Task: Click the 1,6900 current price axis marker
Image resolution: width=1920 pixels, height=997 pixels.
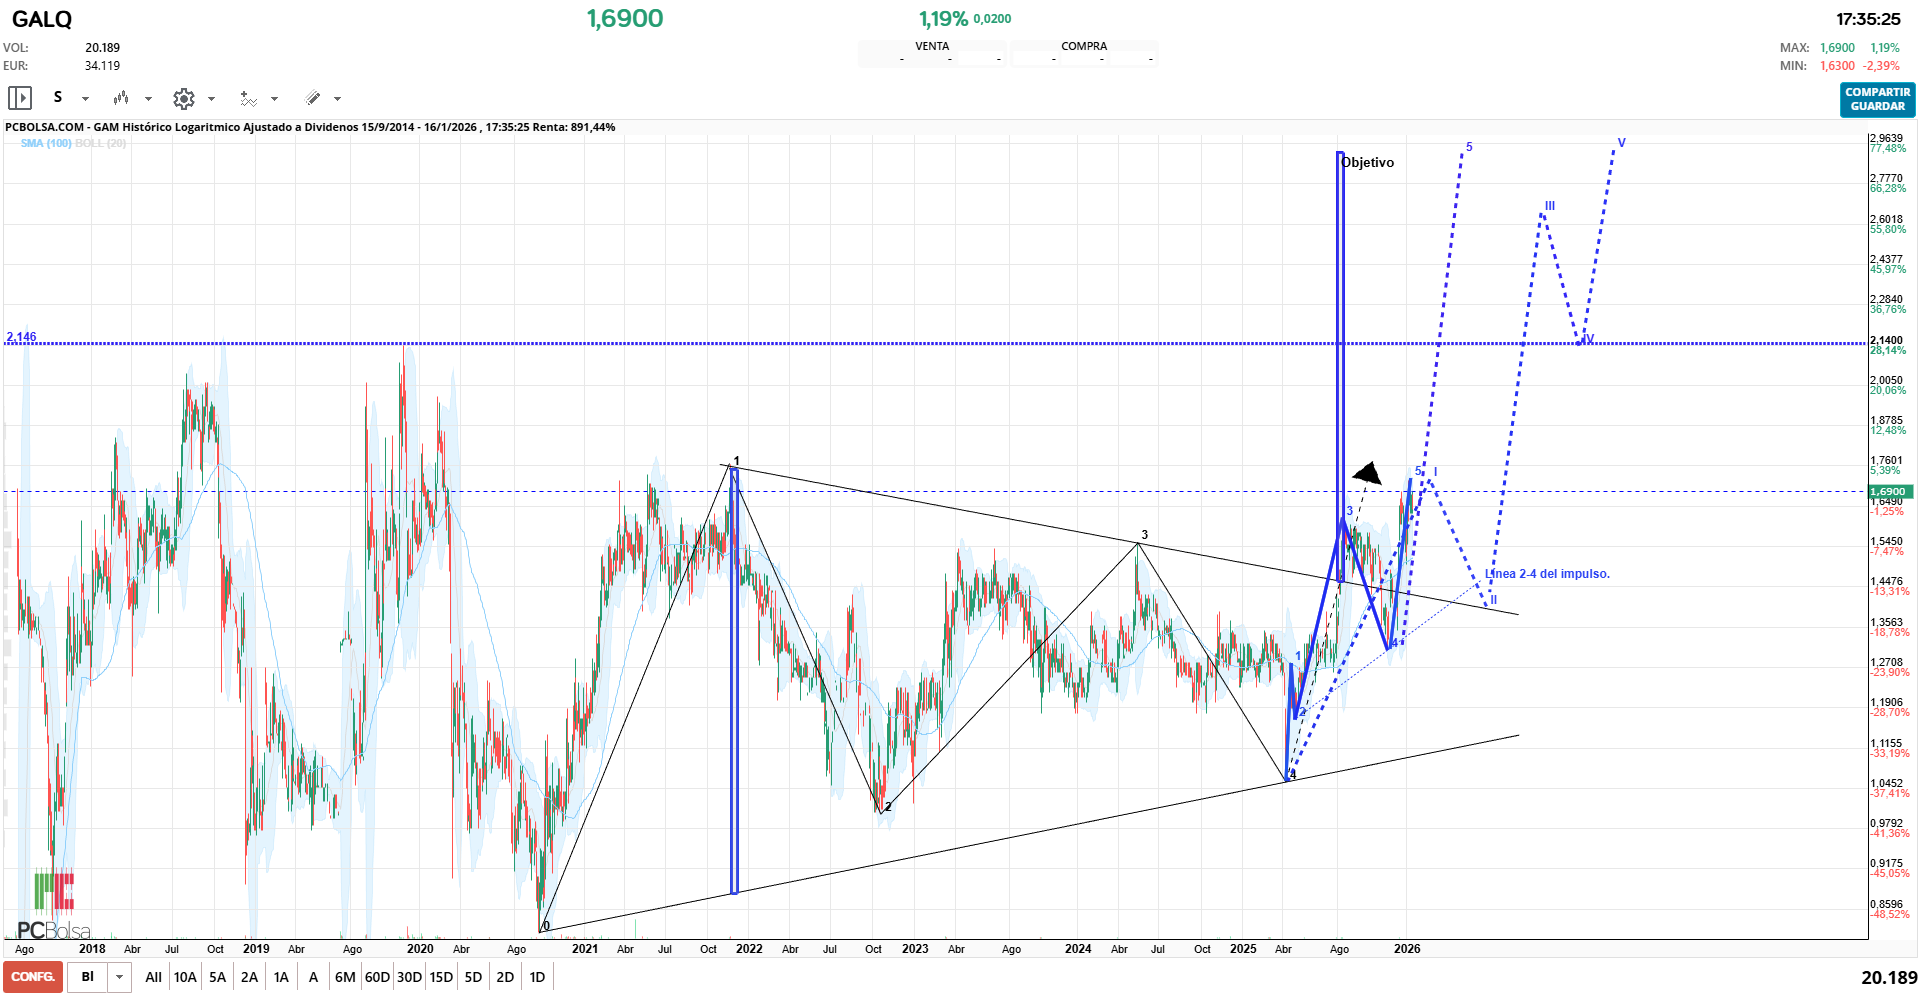Action: [1889, 492]
